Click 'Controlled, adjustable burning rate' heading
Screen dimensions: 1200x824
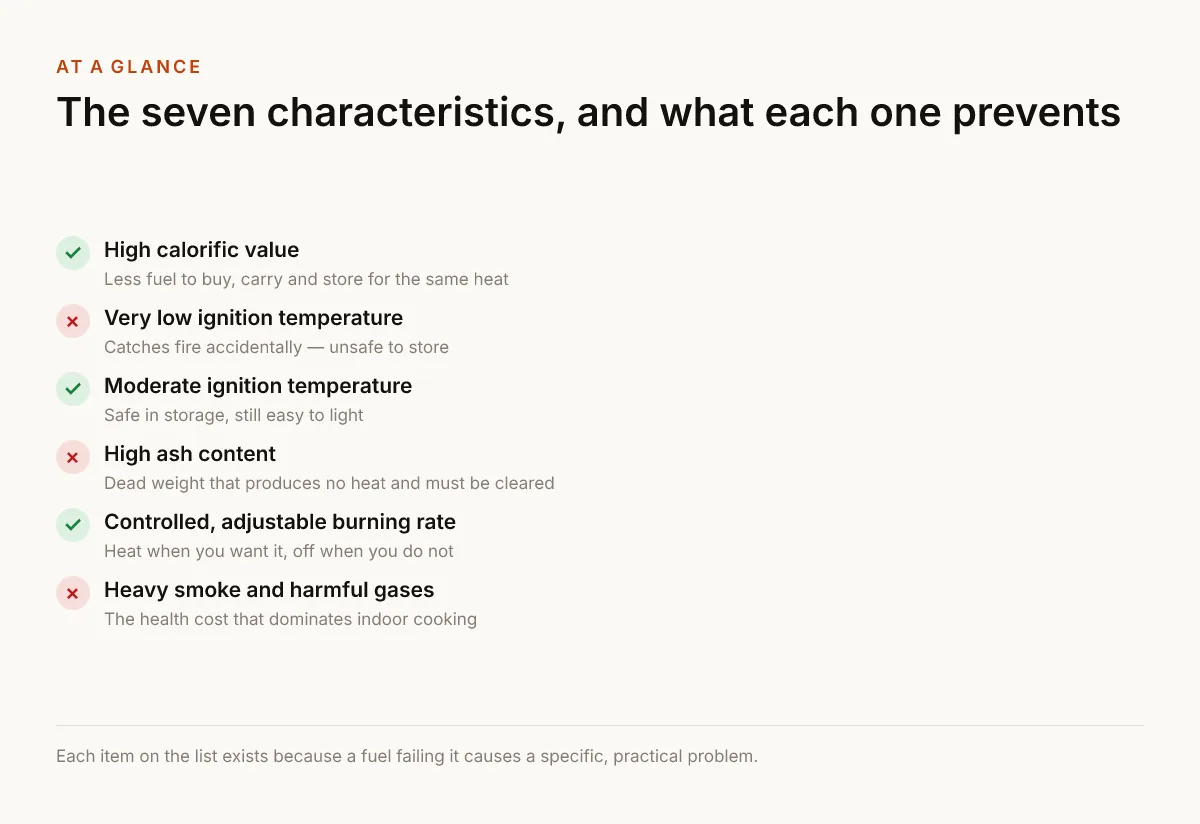280,522
